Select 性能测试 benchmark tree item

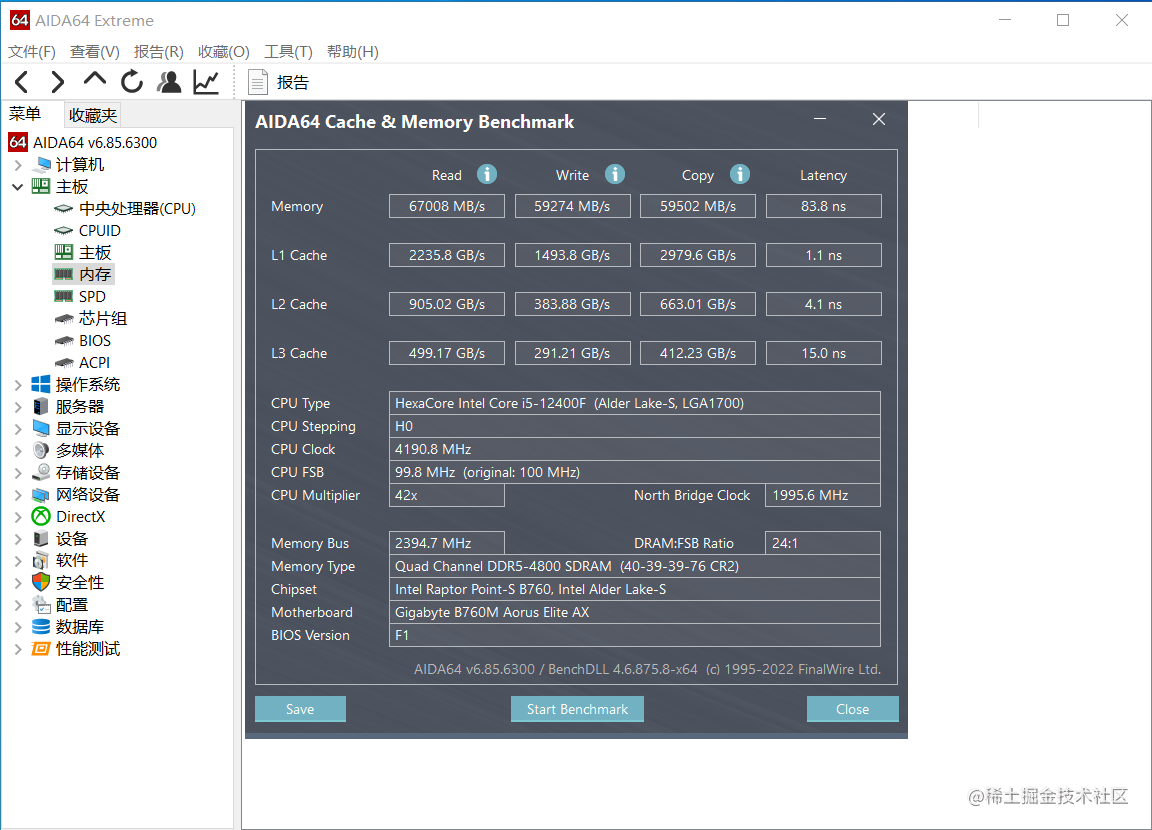coord(87,649)
